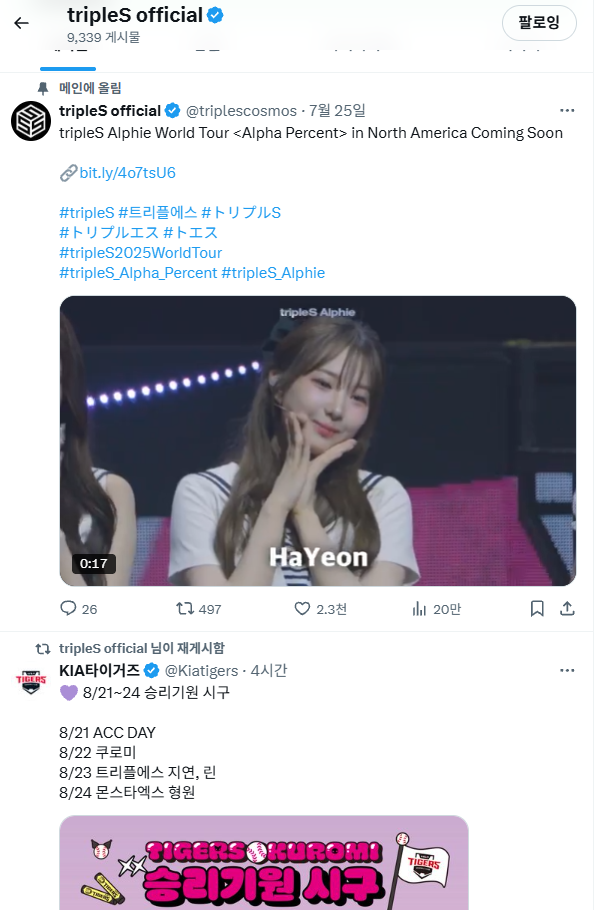Play the HaYeon video
Viewport: 607px width, 910px height.
[x=318, y=440]
